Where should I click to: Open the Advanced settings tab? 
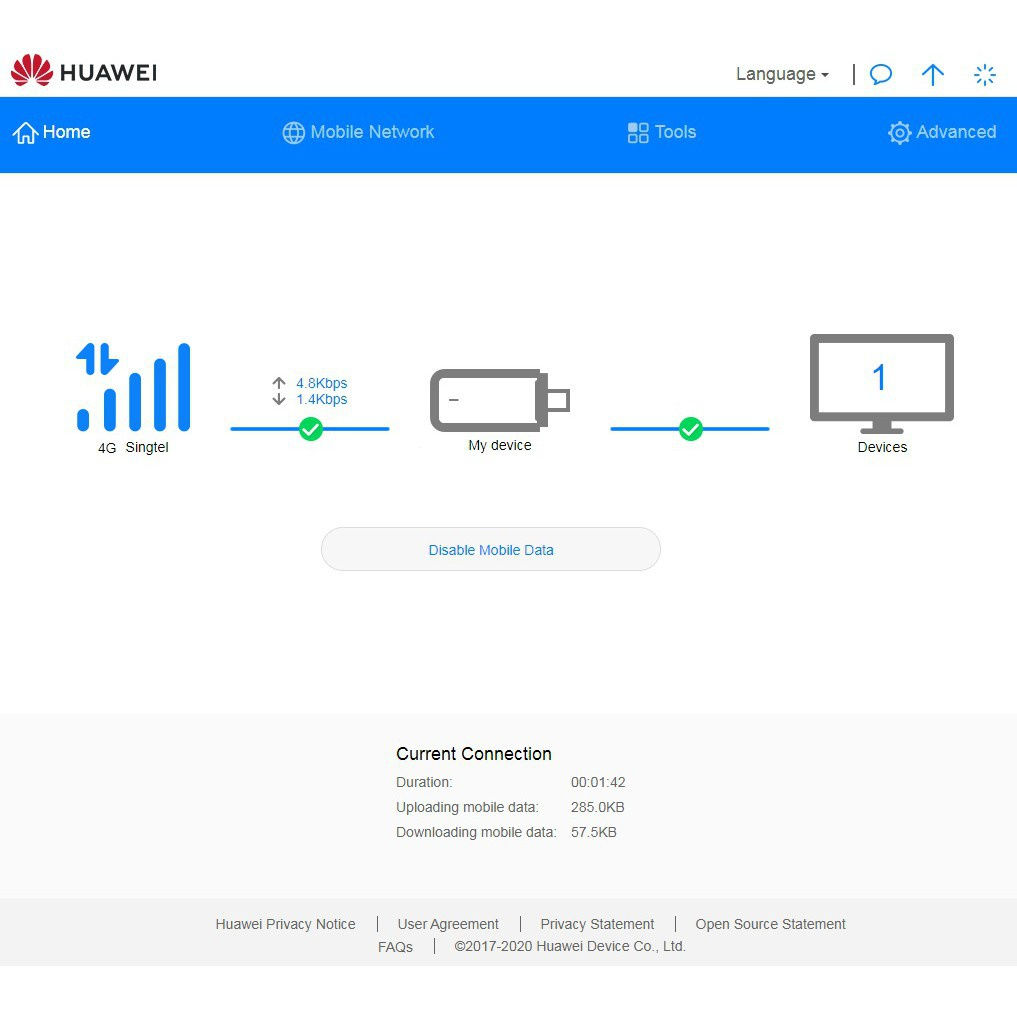coord(942,132)
